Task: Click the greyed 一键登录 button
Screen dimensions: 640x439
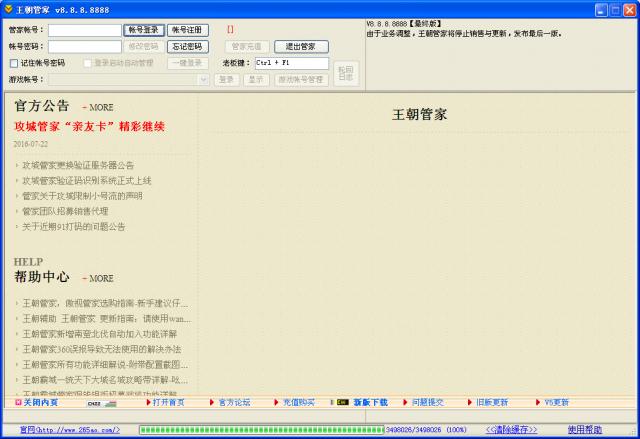Action: click(x=187, y=63)
